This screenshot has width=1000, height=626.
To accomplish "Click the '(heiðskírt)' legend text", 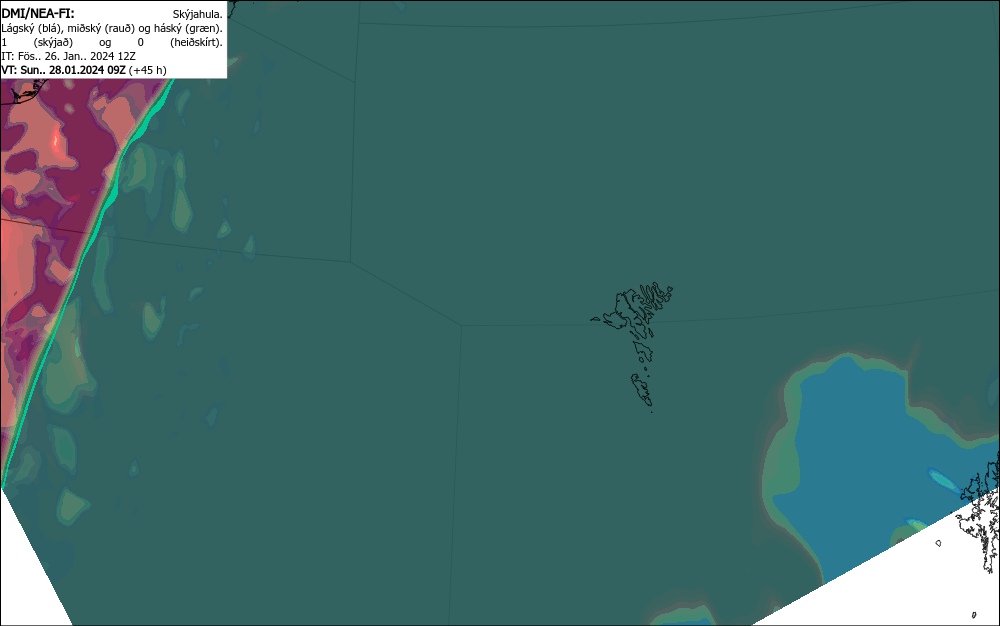I will pyautogui.click(x=196, y=42).
